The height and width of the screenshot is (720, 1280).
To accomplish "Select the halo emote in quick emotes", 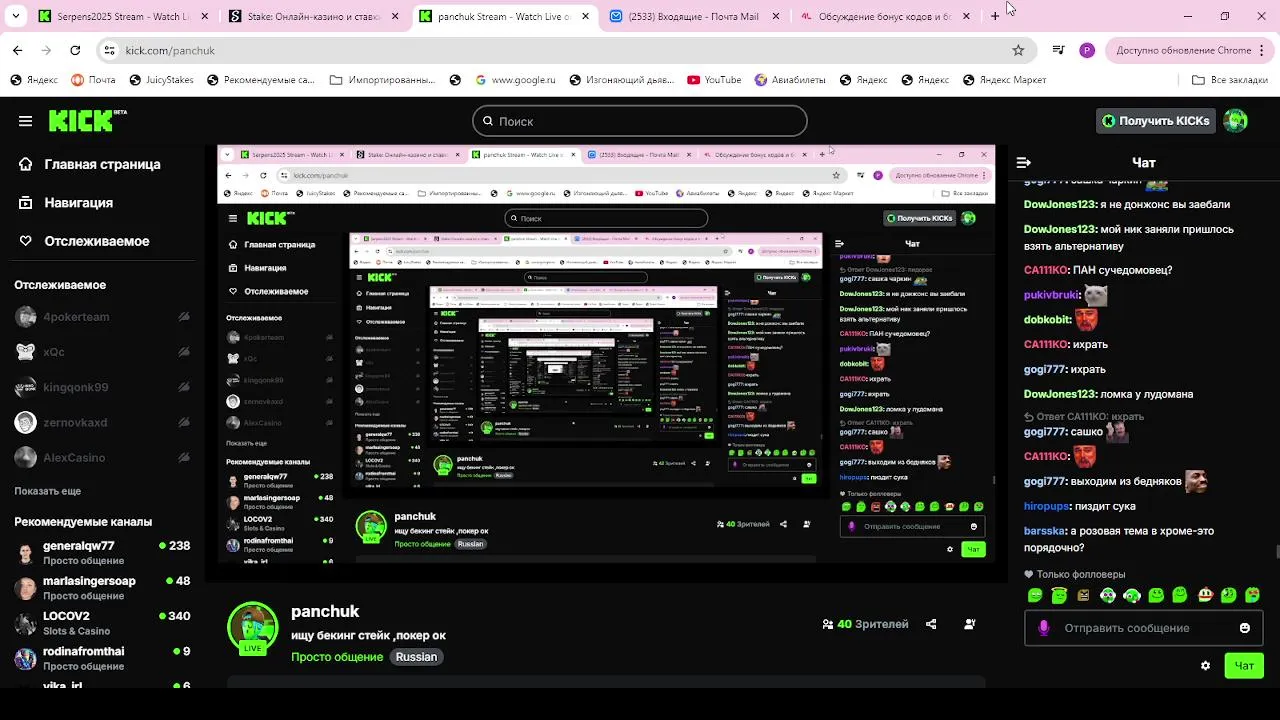I will [x=1059, y=595].
